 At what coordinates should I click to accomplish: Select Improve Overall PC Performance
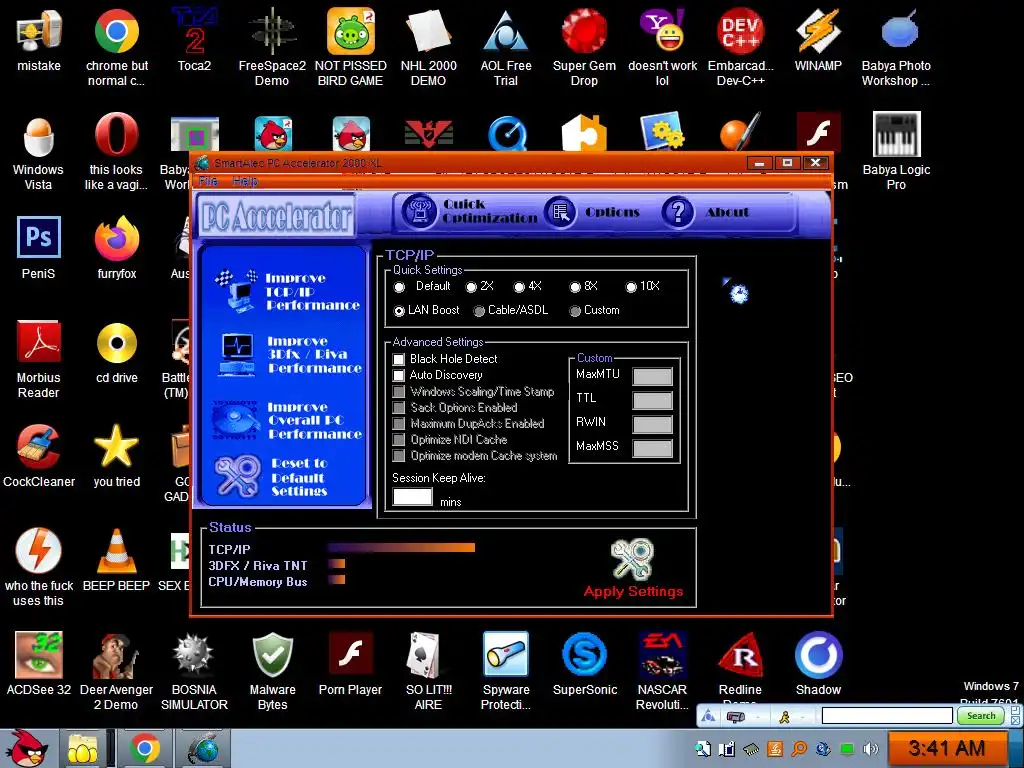tap(287, 421)
